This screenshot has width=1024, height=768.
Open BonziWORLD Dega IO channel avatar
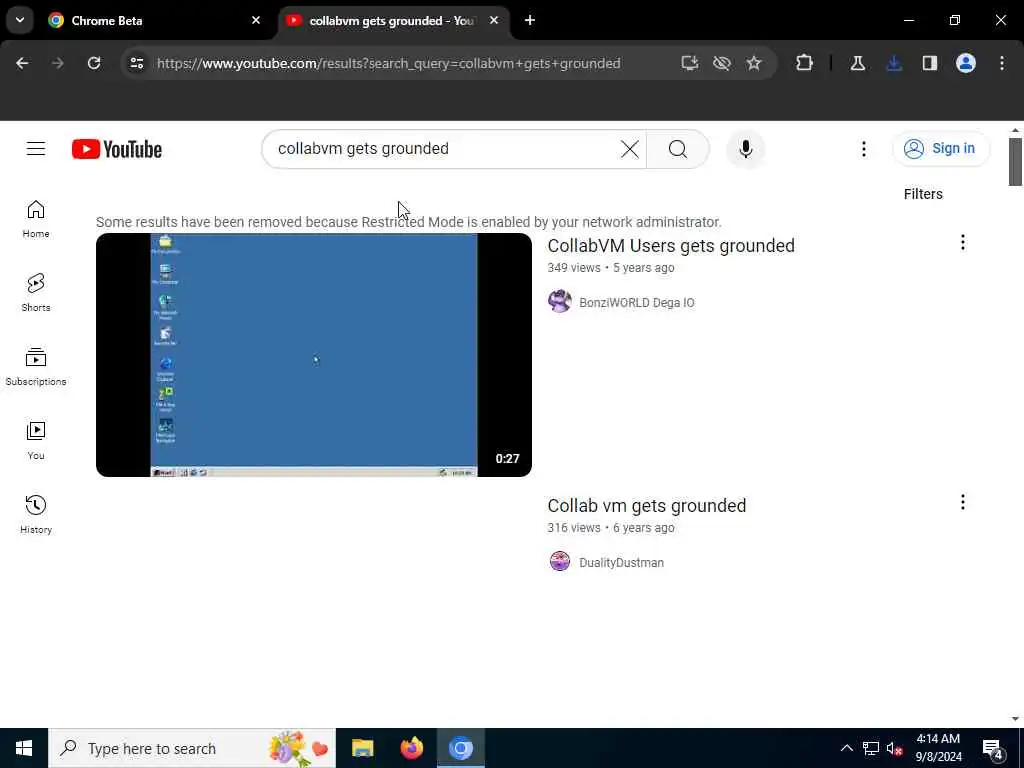click(560, 302)
